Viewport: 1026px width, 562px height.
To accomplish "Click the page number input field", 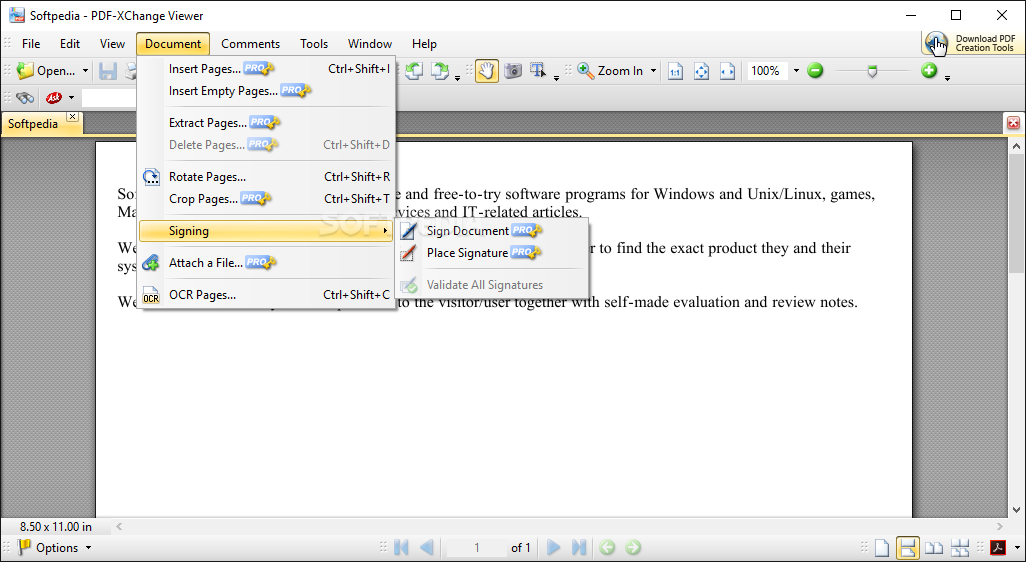I will coord(477,548).
